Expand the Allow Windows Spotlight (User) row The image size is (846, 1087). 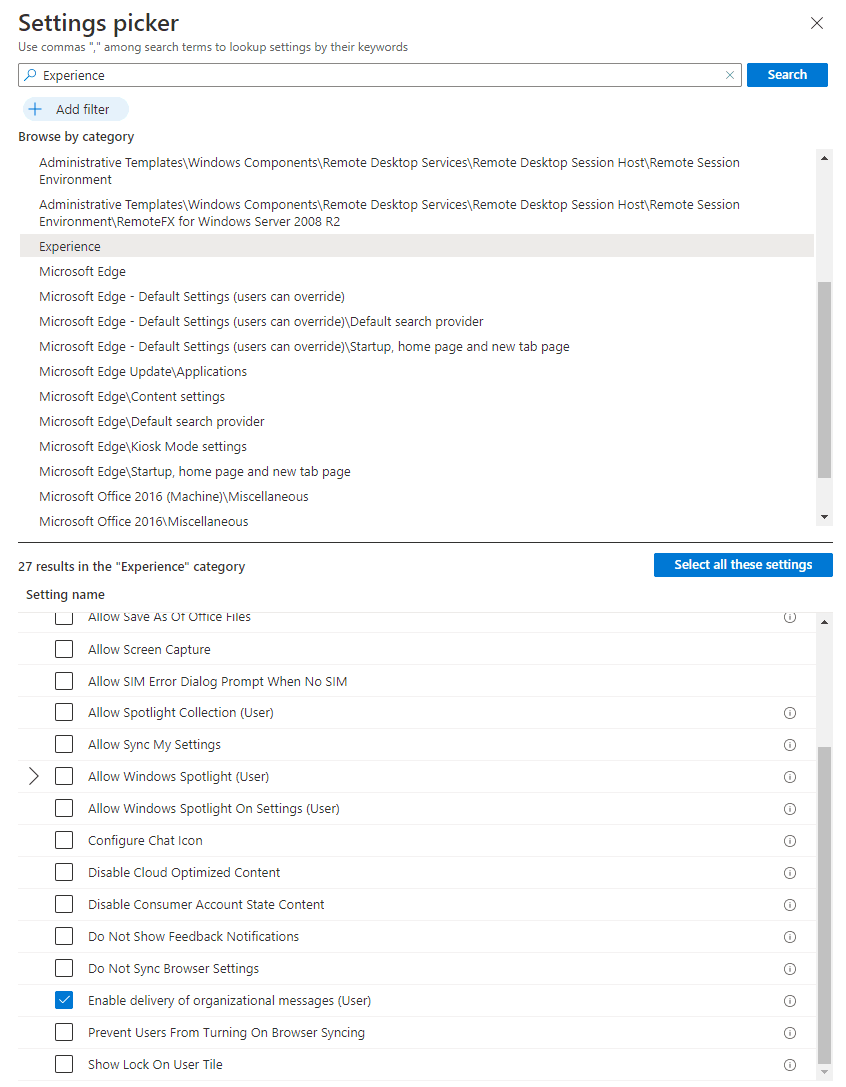tap(34, 776)
